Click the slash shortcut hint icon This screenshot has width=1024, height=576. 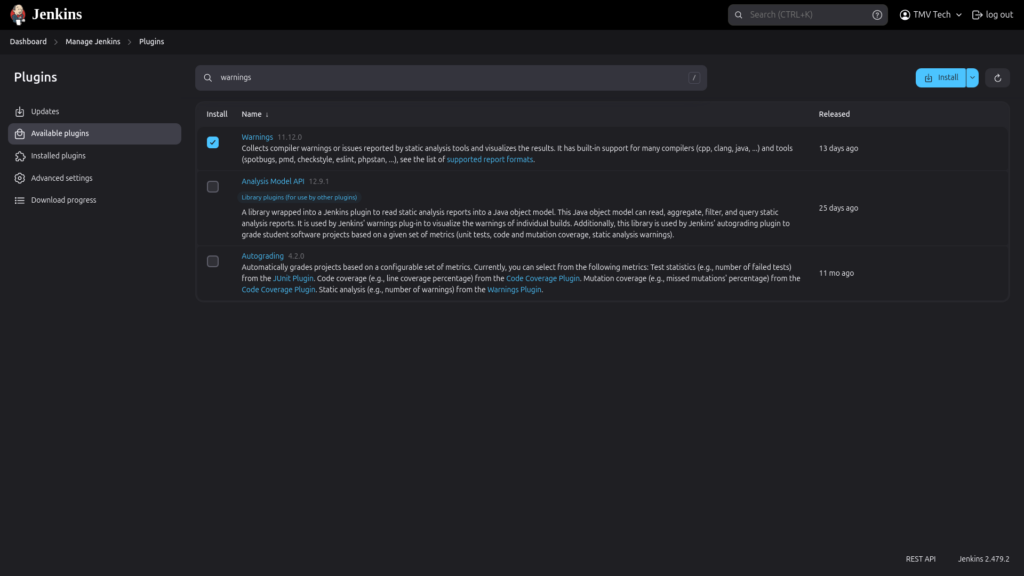[694, 78]
